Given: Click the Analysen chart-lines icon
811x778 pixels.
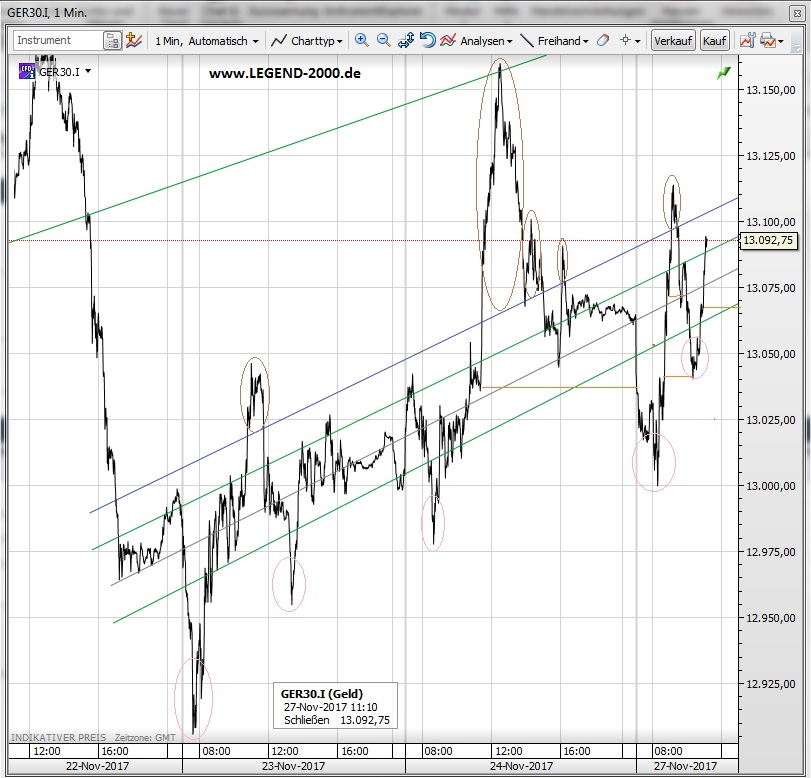Looking at the screenshot, I should click(x=448, y=40).
